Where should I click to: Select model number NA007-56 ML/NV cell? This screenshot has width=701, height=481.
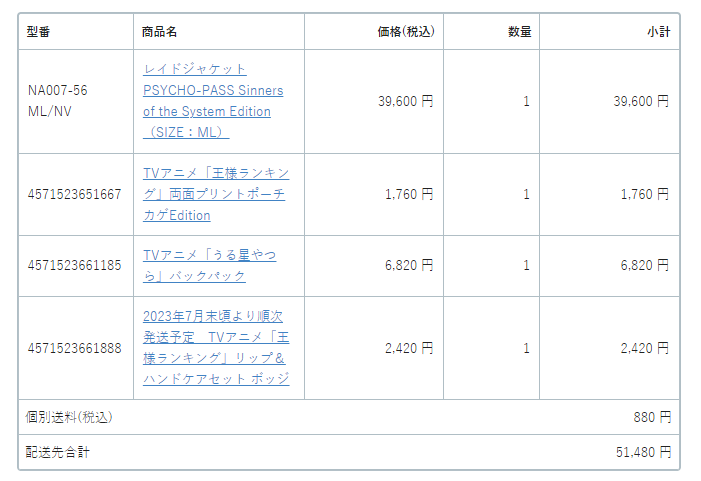pos(58,101)
